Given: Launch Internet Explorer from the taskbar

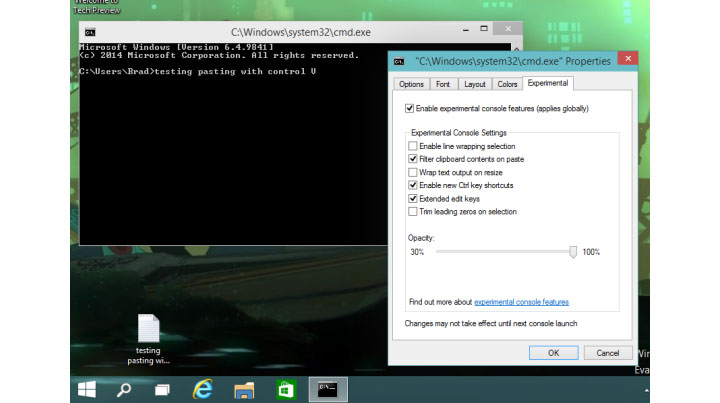Looking at the screenshot, I should 204,388.
